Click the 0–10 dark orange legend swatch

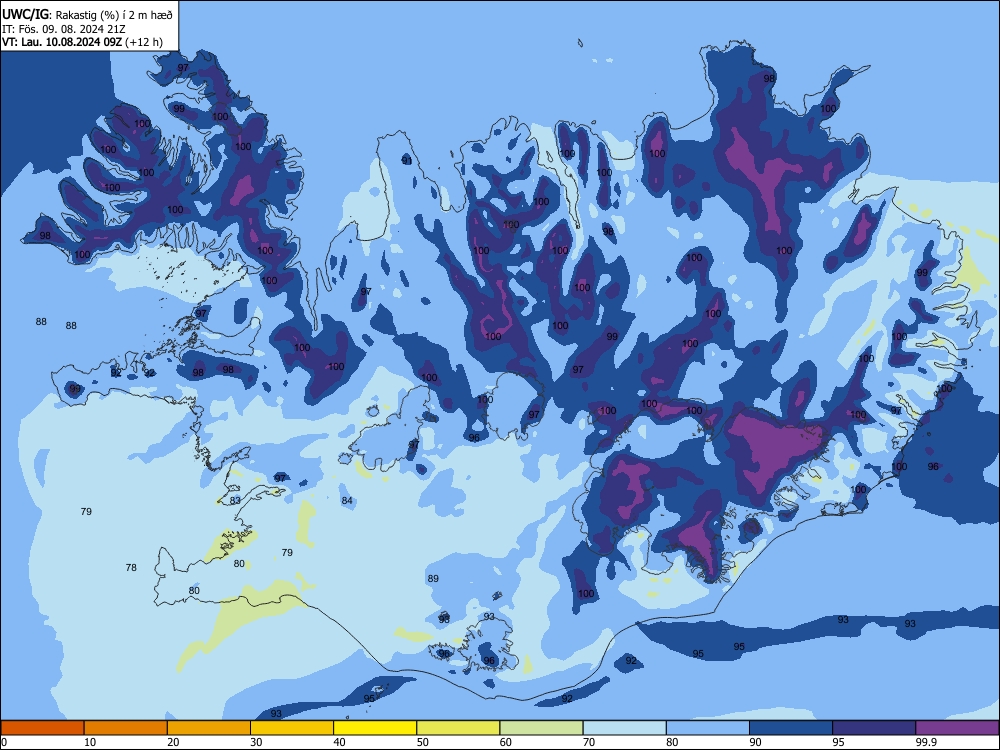click(x=42, y=728)
